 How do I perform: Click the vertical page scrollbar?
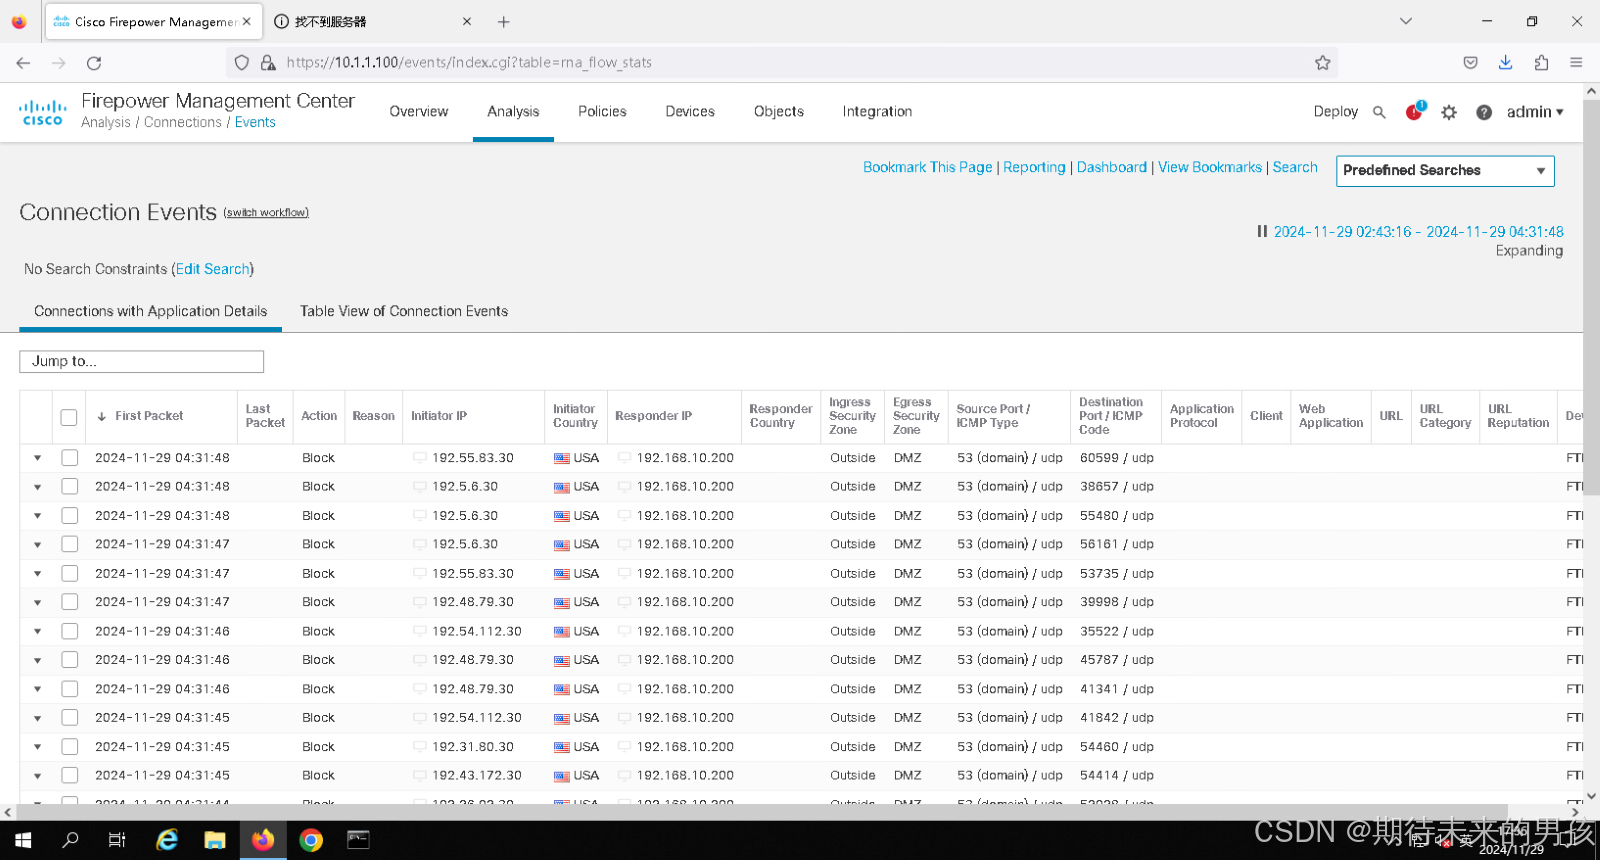tap(1591, 300)
